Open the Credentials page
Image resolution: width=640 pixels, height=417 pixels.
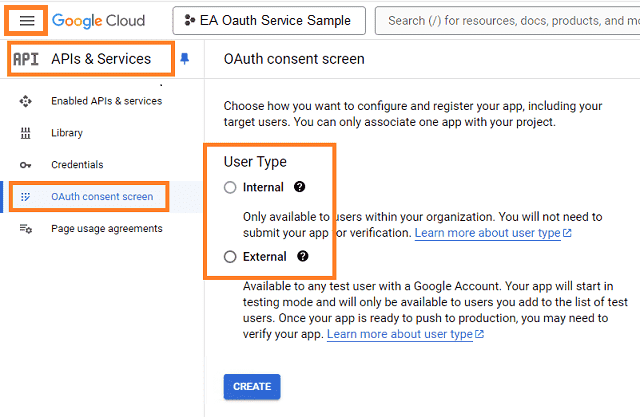77,165
